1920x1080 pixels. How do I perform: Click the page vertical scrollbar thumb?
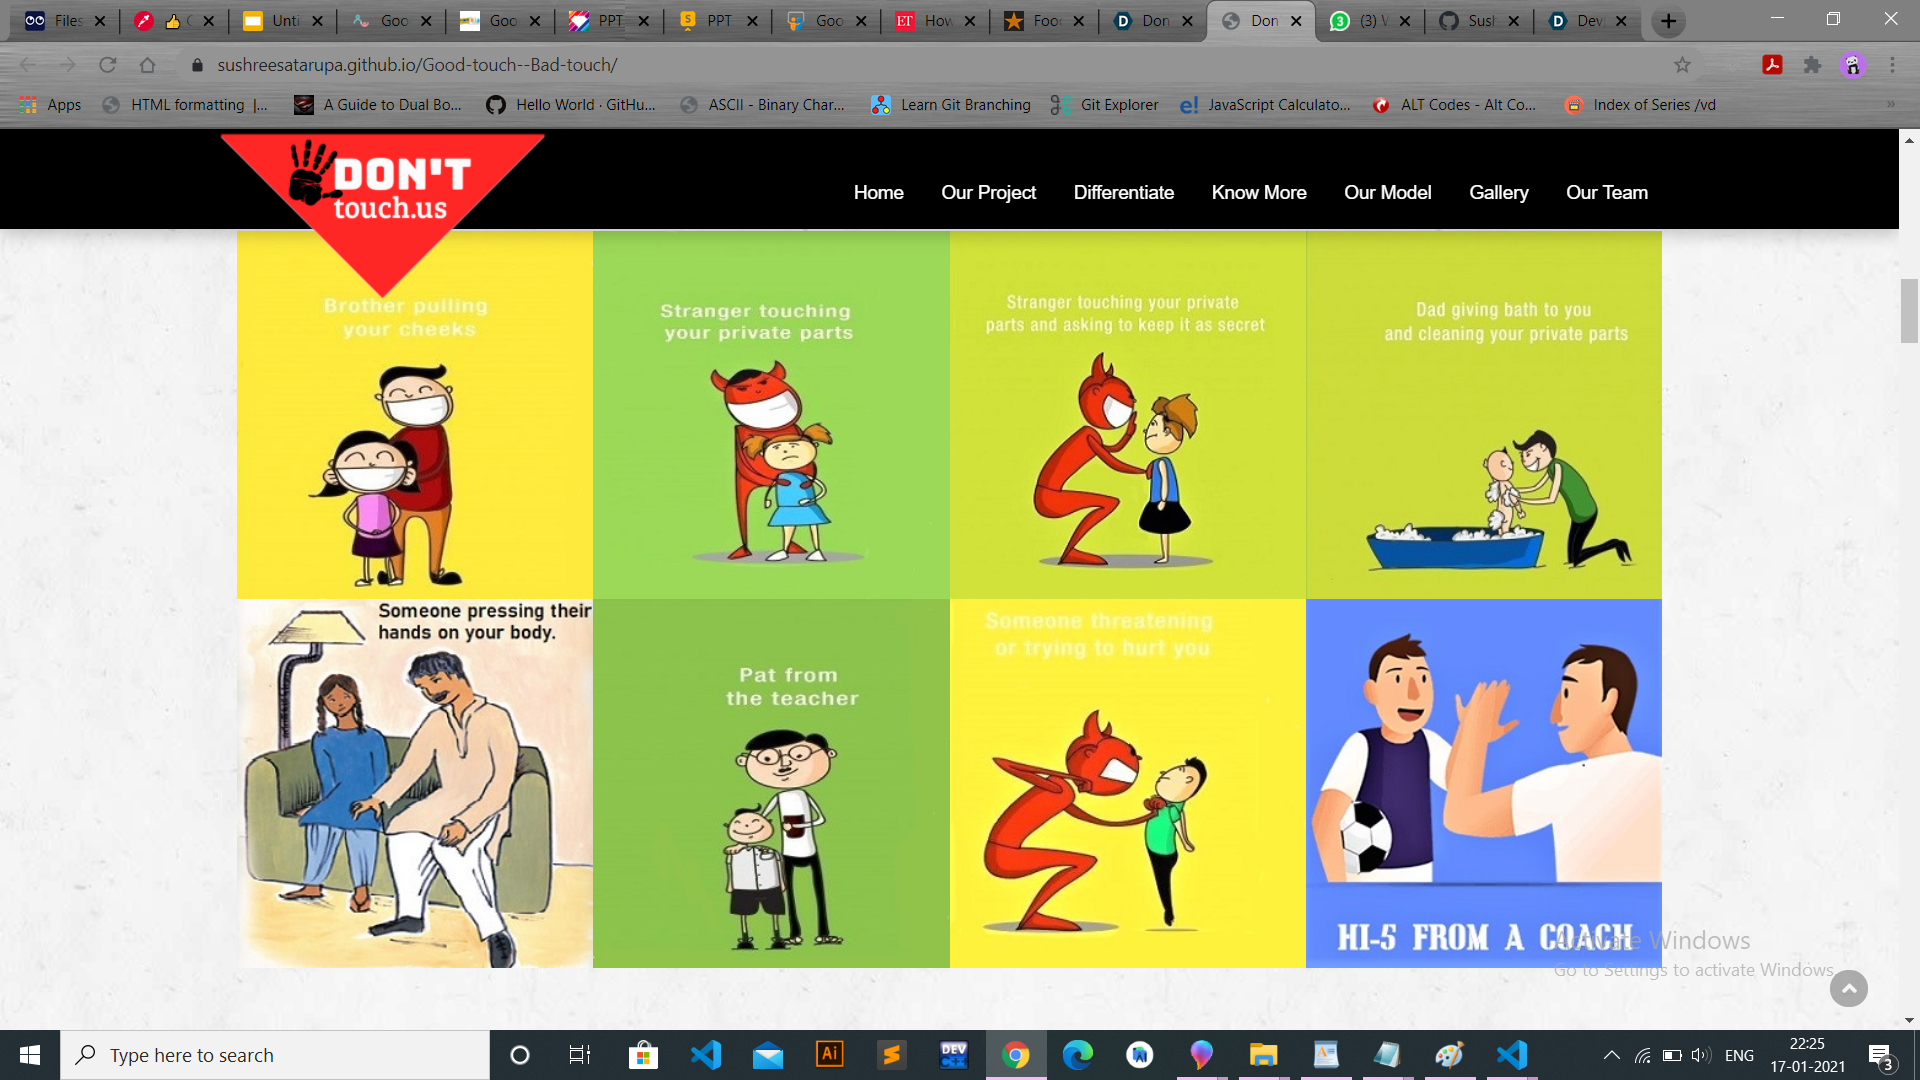[1909, 311]
